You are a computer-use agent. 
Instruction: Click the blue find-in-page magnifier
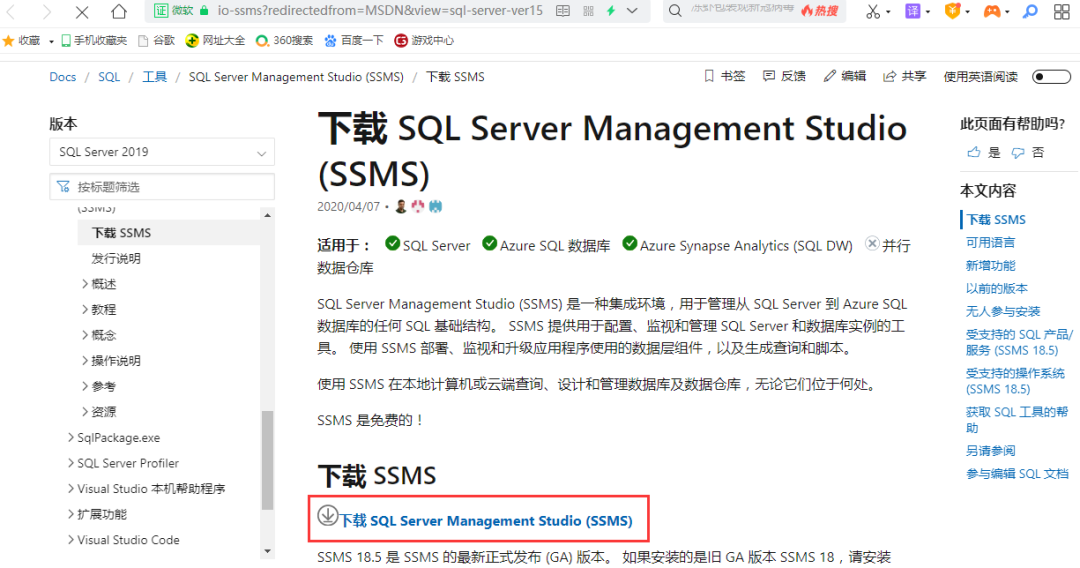pyautogui.click(x=1030, y=11)
